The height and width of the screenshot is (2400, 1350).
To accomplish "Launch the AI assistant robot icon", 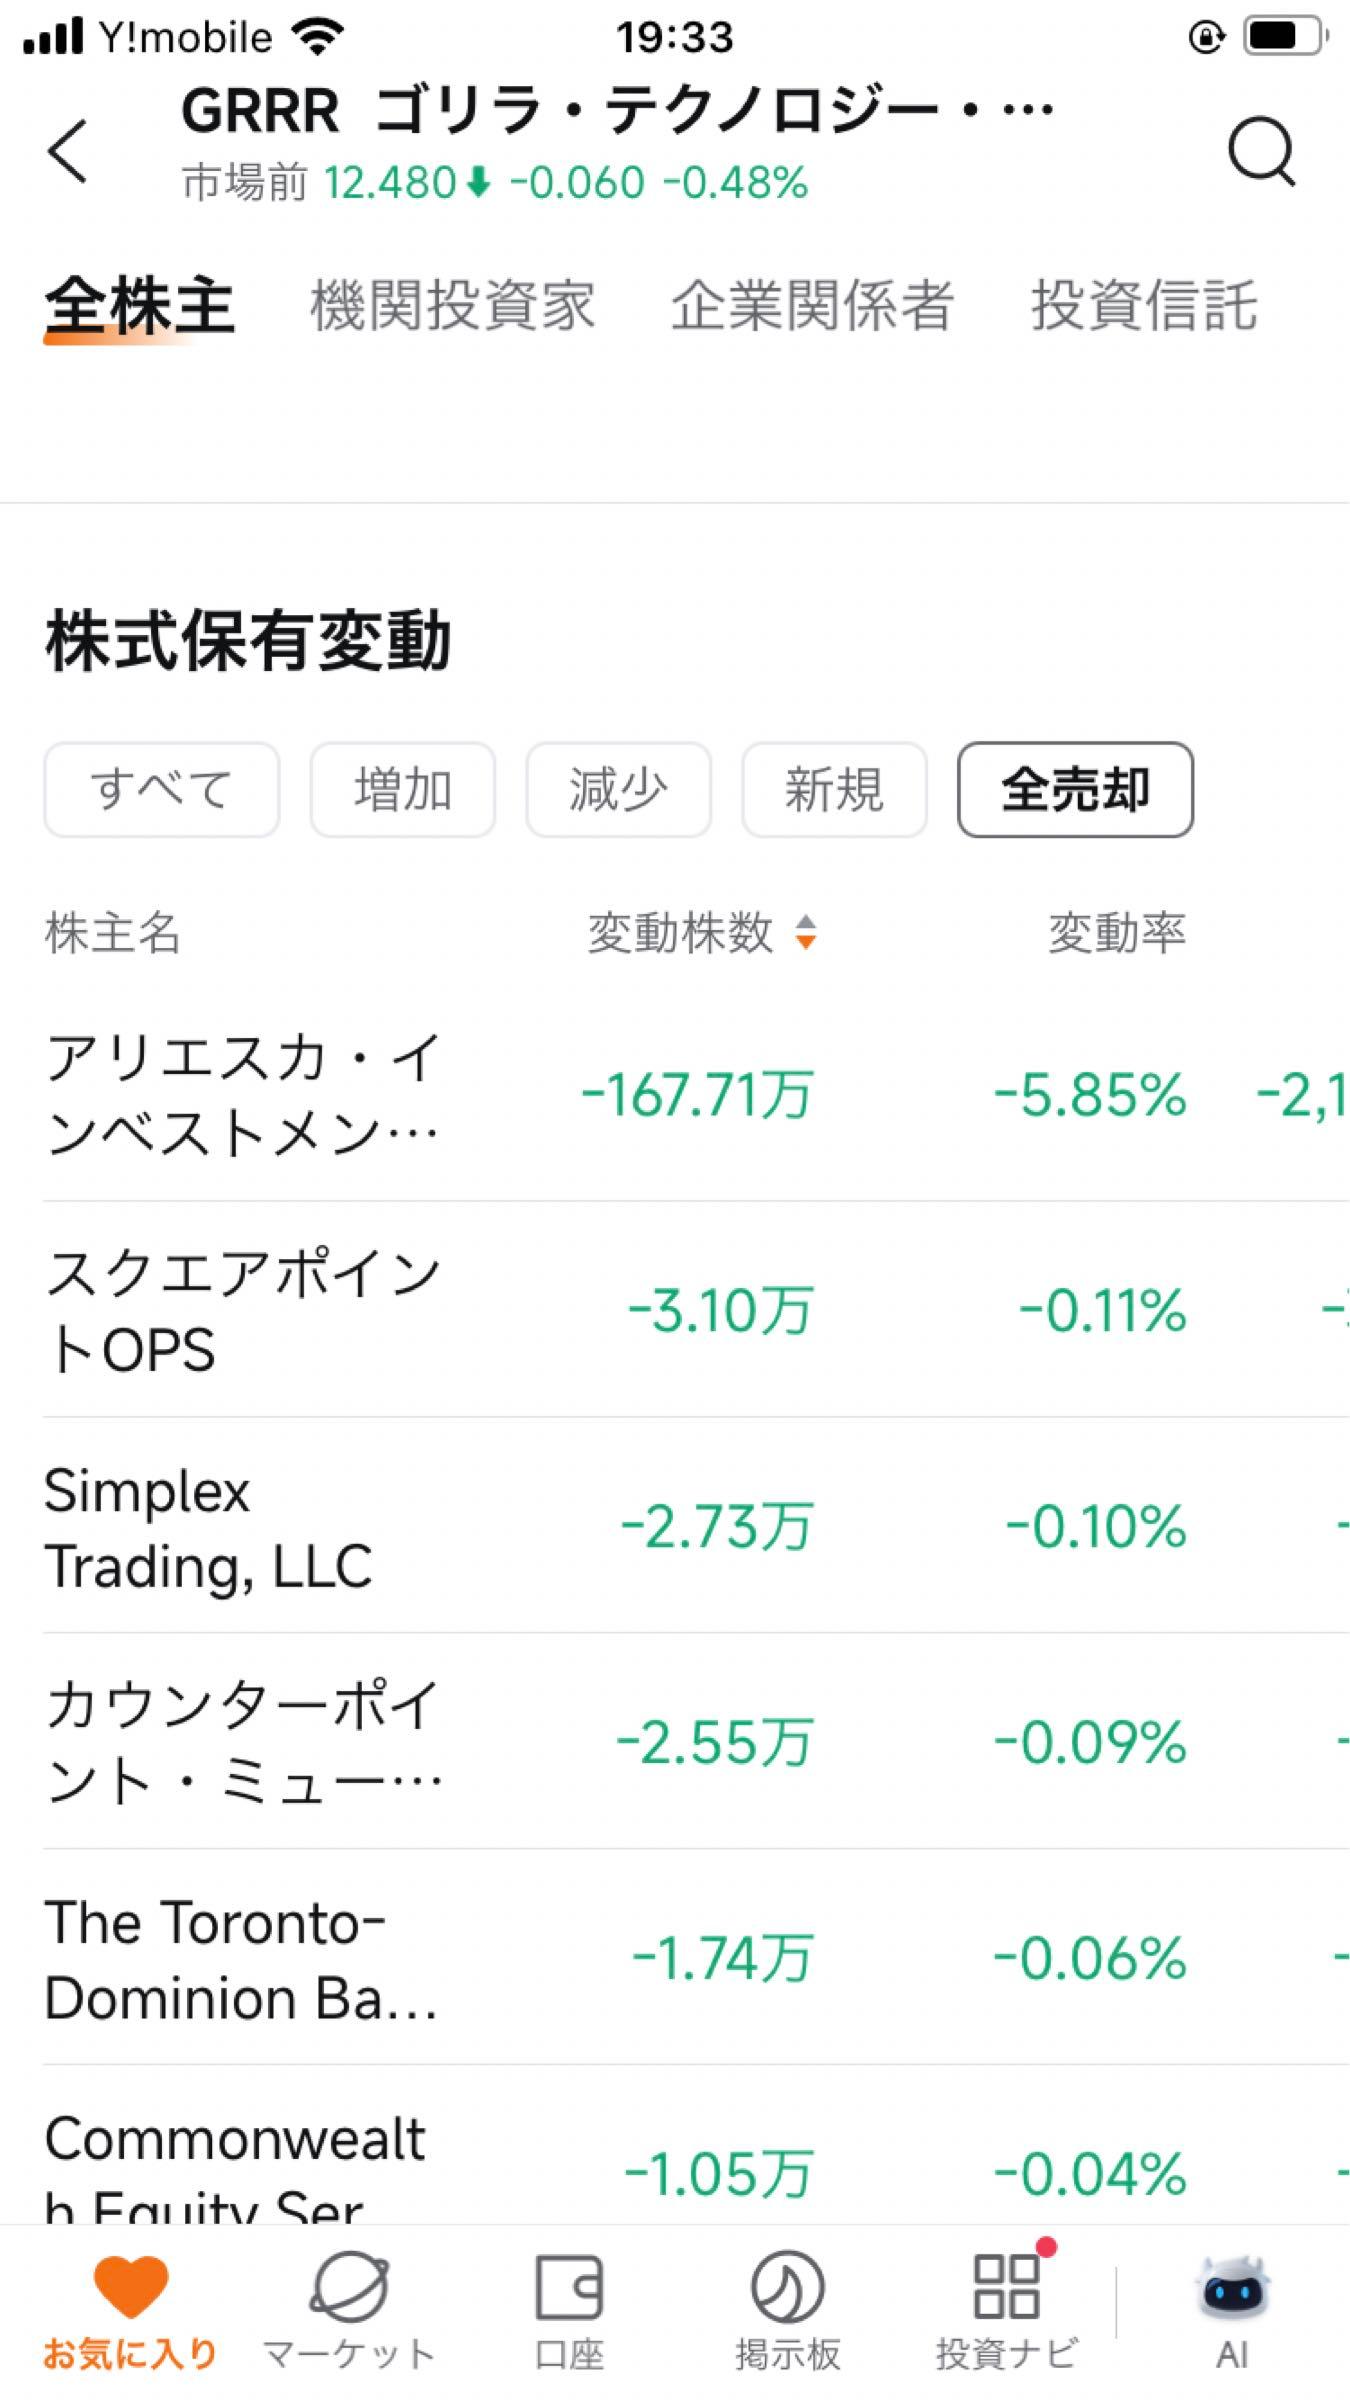I will (1232, 2310).
